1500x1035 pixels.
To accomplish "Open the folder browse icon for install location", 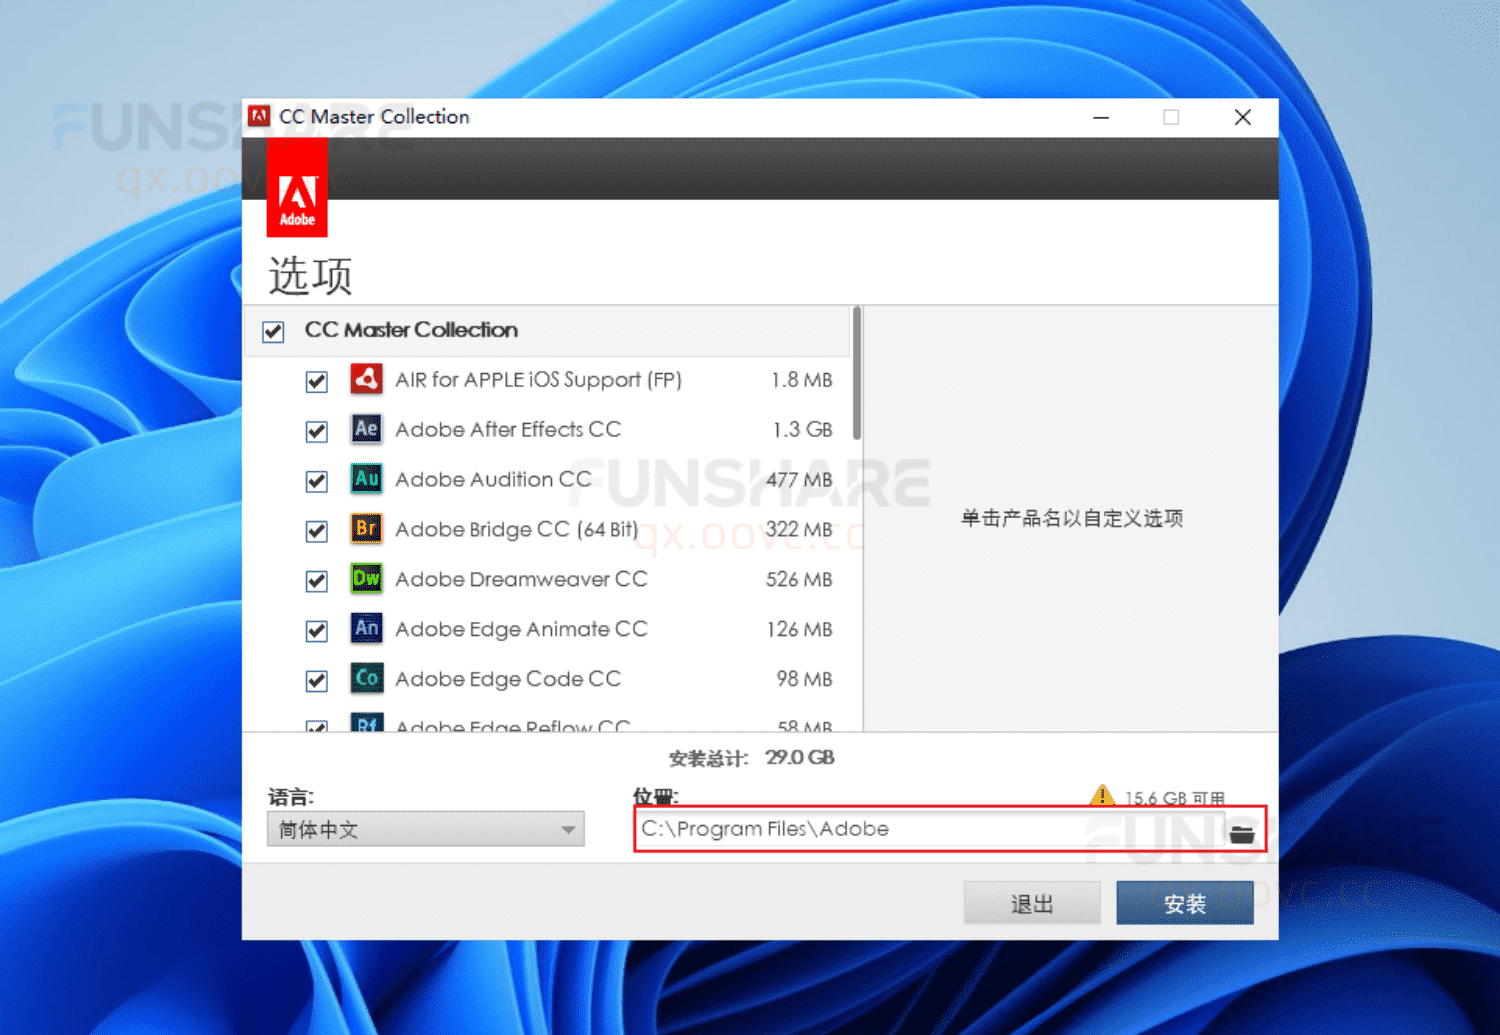I will pyautogui.click(x=1242, y=833).
